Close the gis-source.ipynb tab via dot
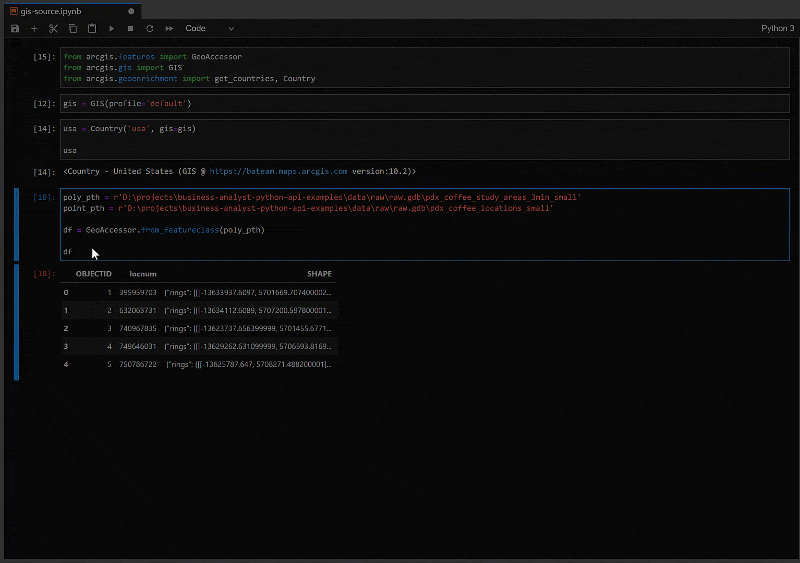 pos(131,10)
